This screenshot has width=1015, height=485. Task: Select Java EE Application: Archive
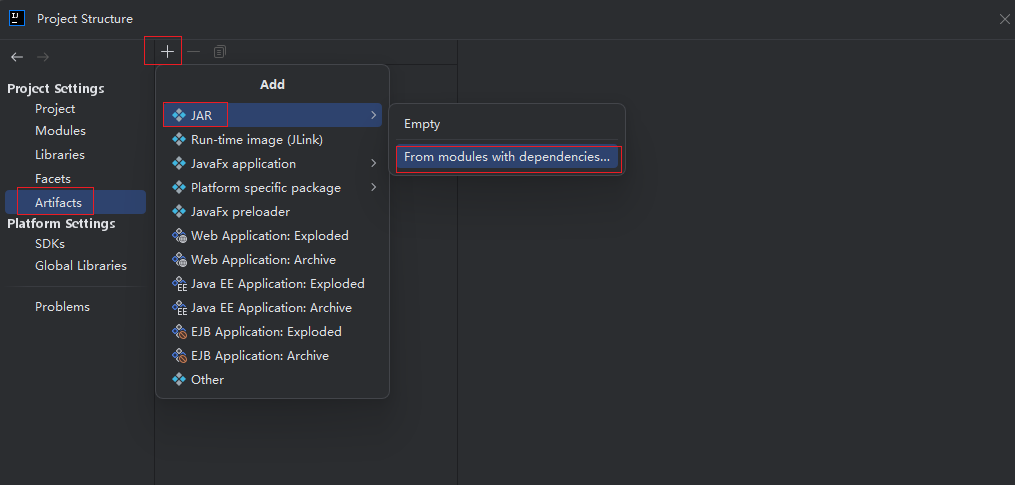coord(273,308)
